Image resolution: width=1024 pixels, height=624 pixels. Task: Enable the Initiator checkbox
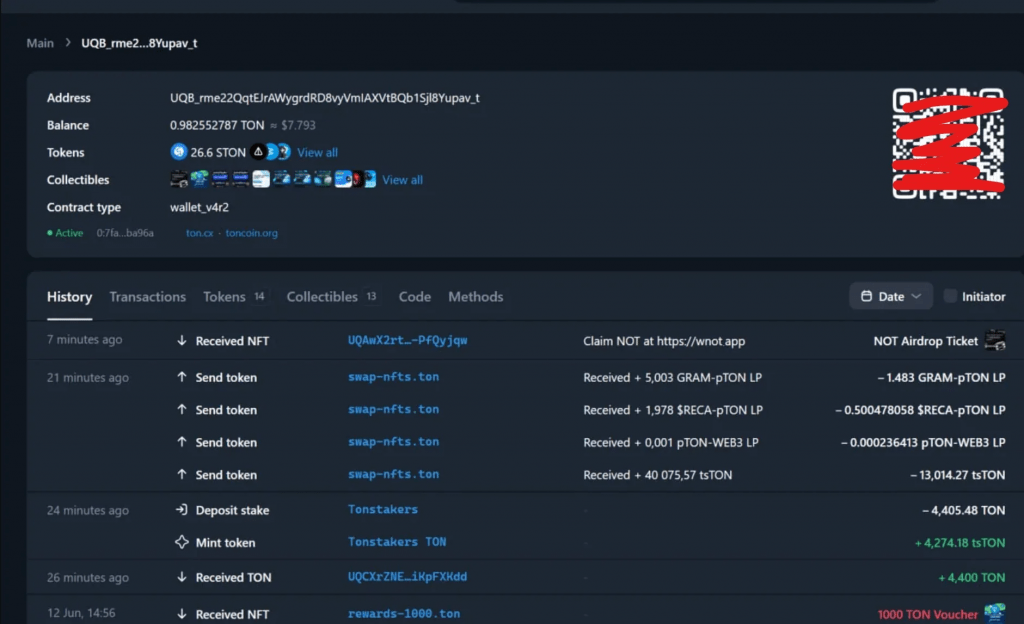(950, 296)
